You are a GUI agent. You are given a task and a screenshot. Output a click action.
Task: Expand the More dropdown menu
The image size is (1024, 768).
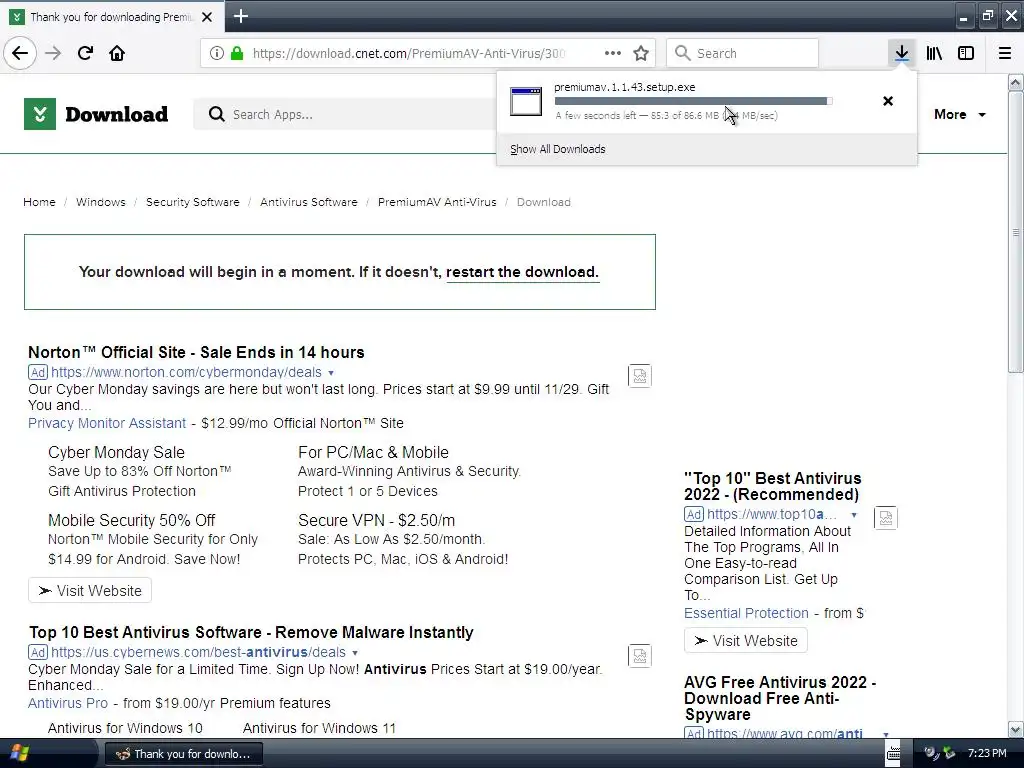[x=959, y=114]
